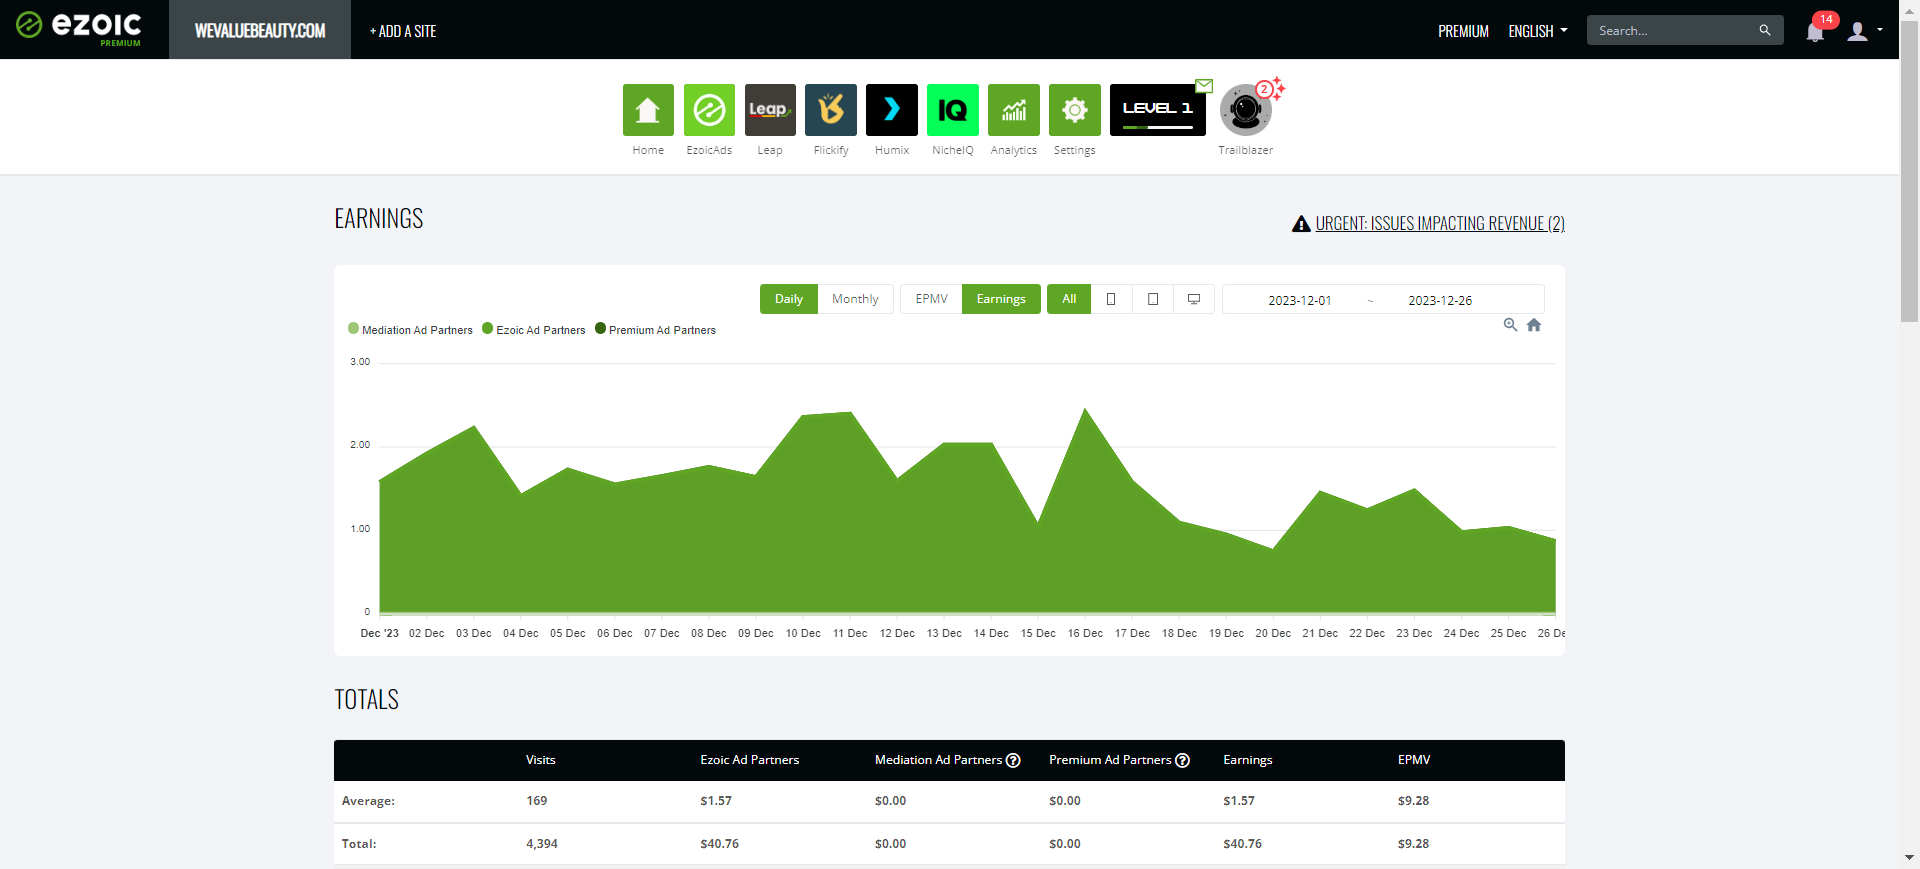Screen dimensions: 1920x869
Task: Open the Humix icon
Action: [x=892, y=110]
